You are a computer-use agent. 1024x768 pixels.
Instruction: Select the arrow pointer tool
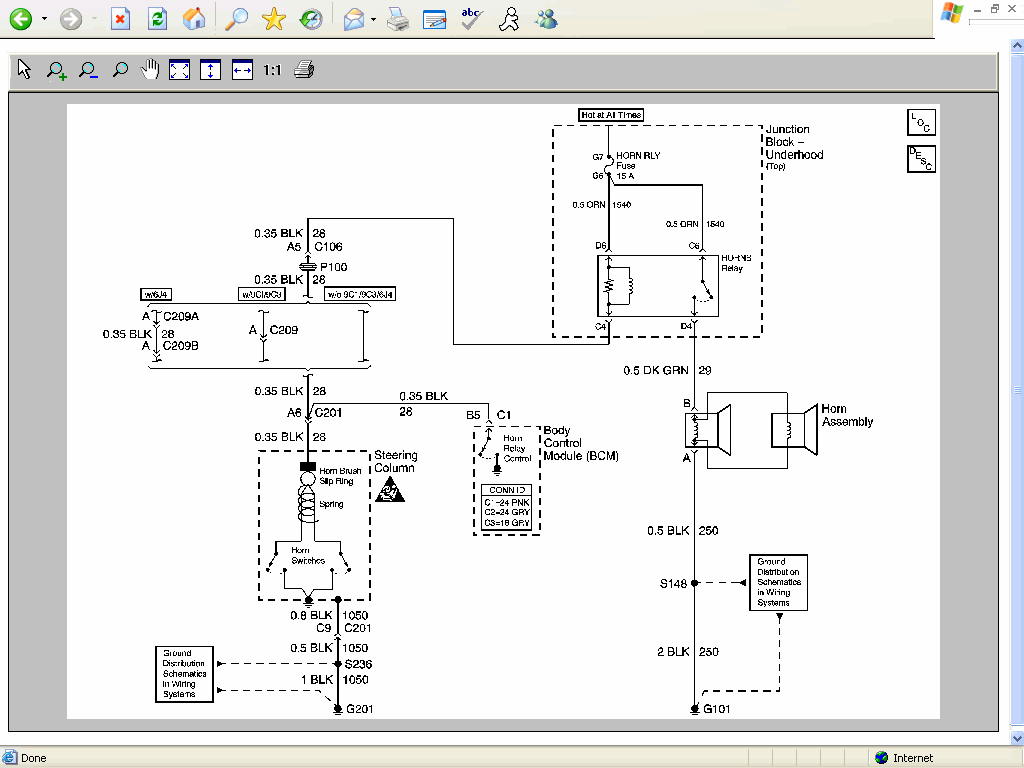coord(22,69)
